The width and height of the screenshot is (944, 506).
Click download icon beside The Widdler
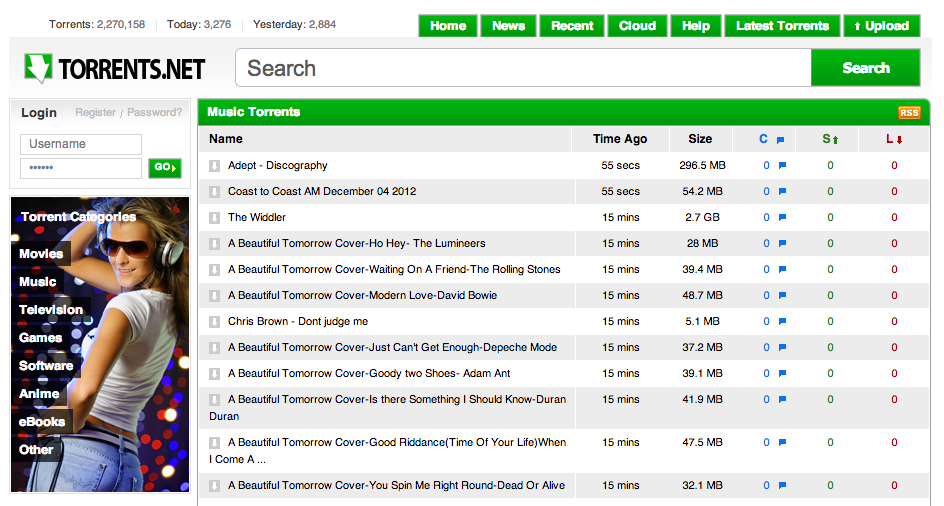214,217
